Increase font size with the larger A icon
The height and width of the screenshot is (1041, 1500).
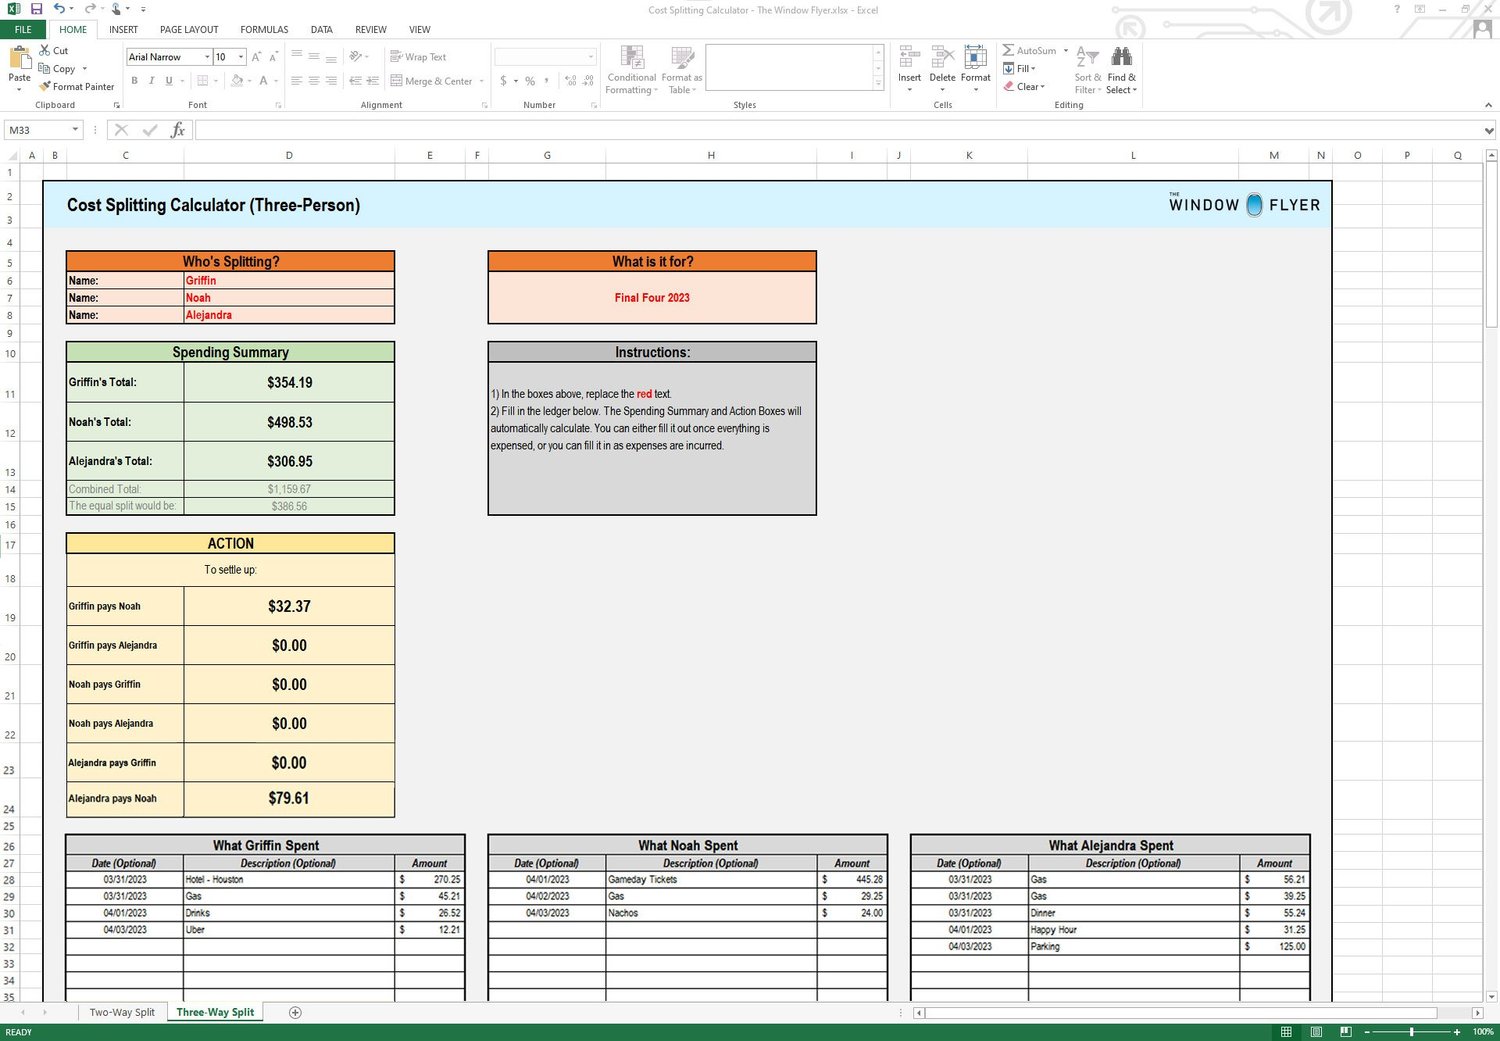pos(256,57)
